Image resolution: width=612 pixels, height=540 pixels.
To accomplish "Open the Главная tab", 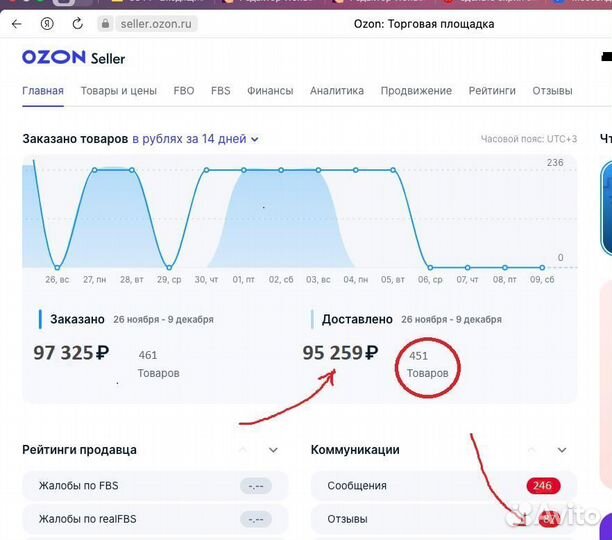I will pyautogui.click(x=43, y=91).
